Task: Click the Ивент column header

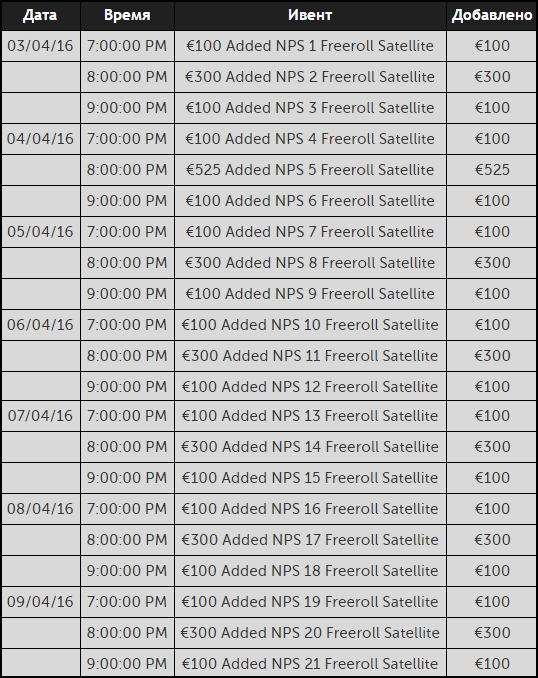Action: [x=310, y=15]
